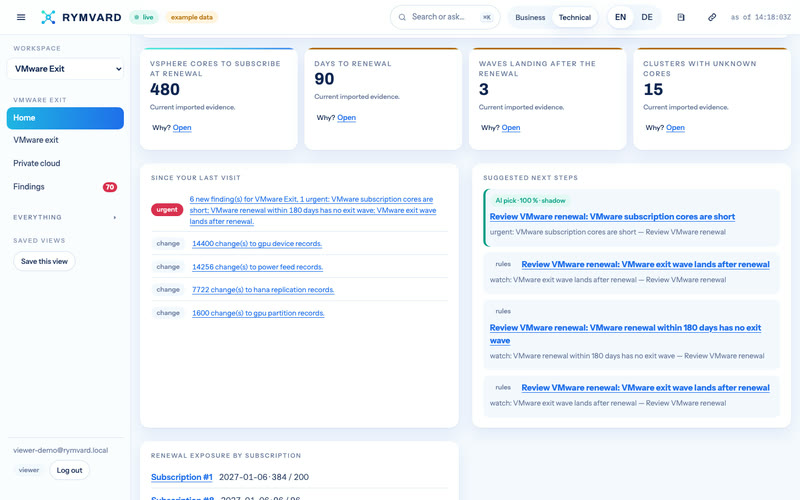The width and height of the screenshot is (800, 500).
Task: Click the Renewal Exposure by Subscription heading
Action: (x=226, y=456)
